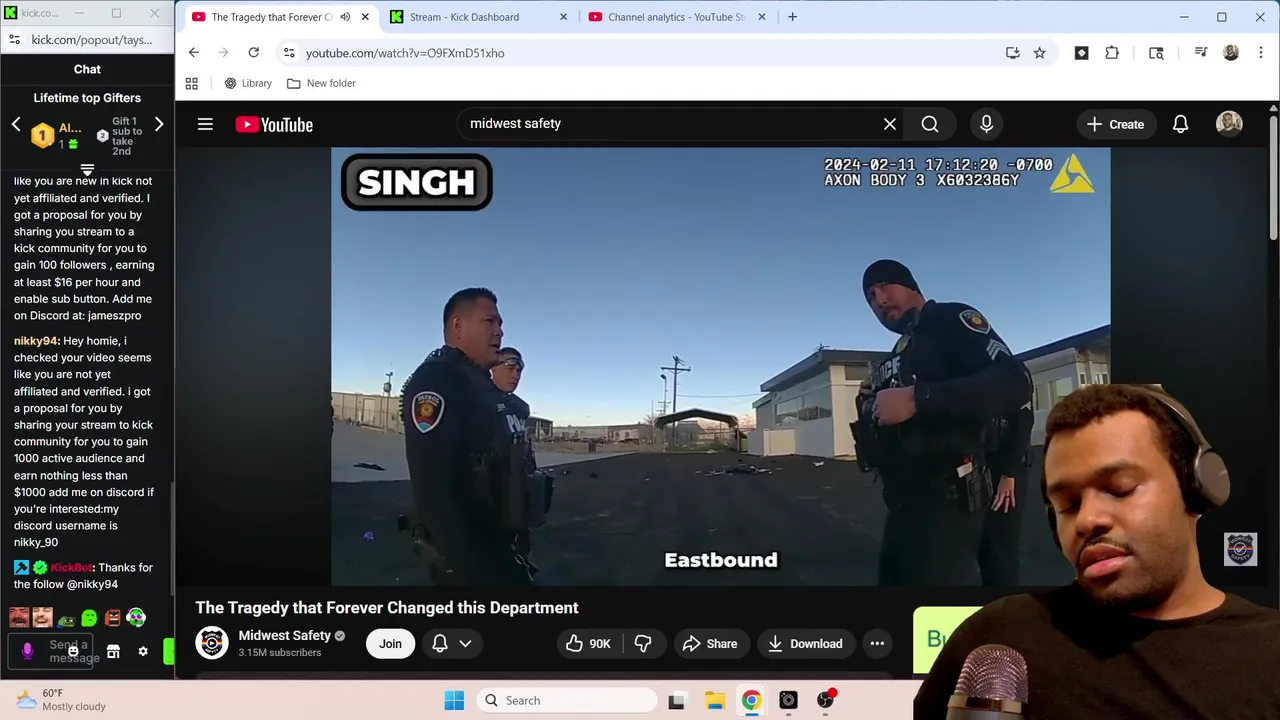Open Chrome three-dot menu
The image size is (1280, 720).
[1259, 53]
